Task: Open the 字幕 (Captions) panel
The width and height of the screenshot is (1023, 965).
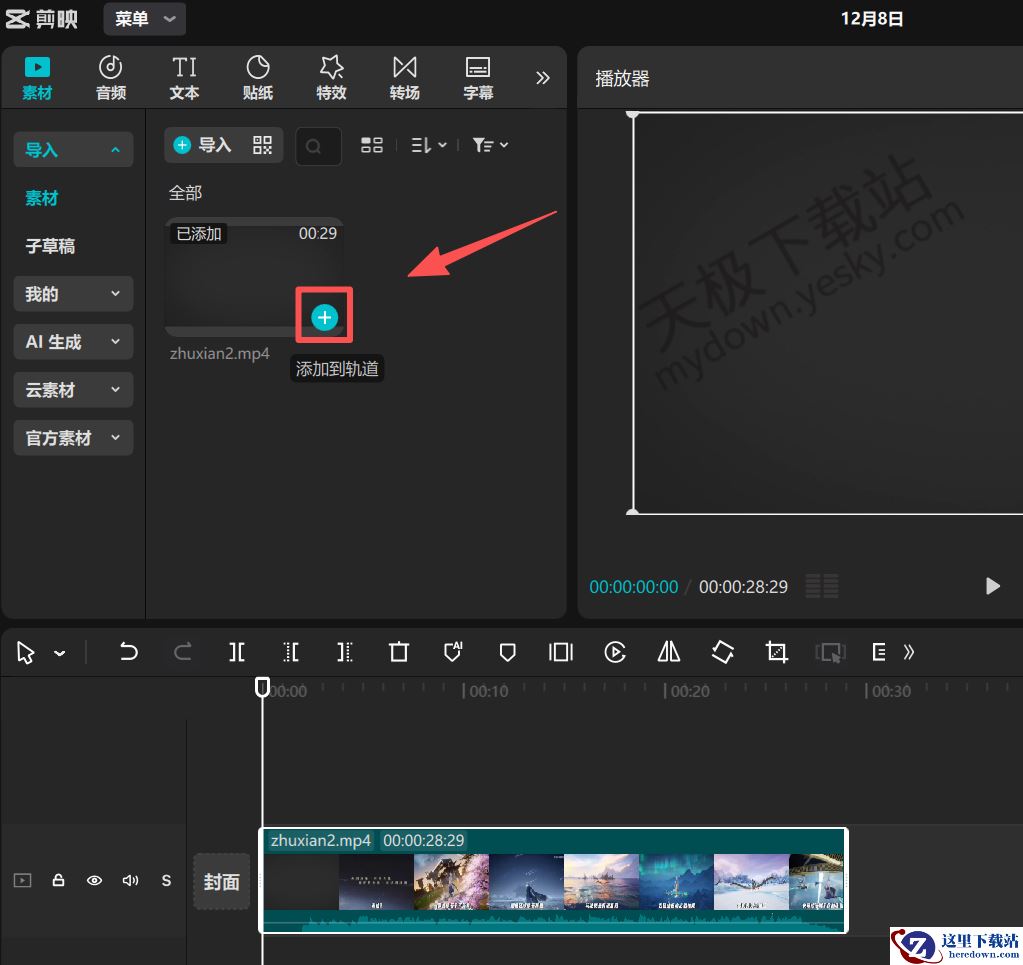Action: [478, 77]
